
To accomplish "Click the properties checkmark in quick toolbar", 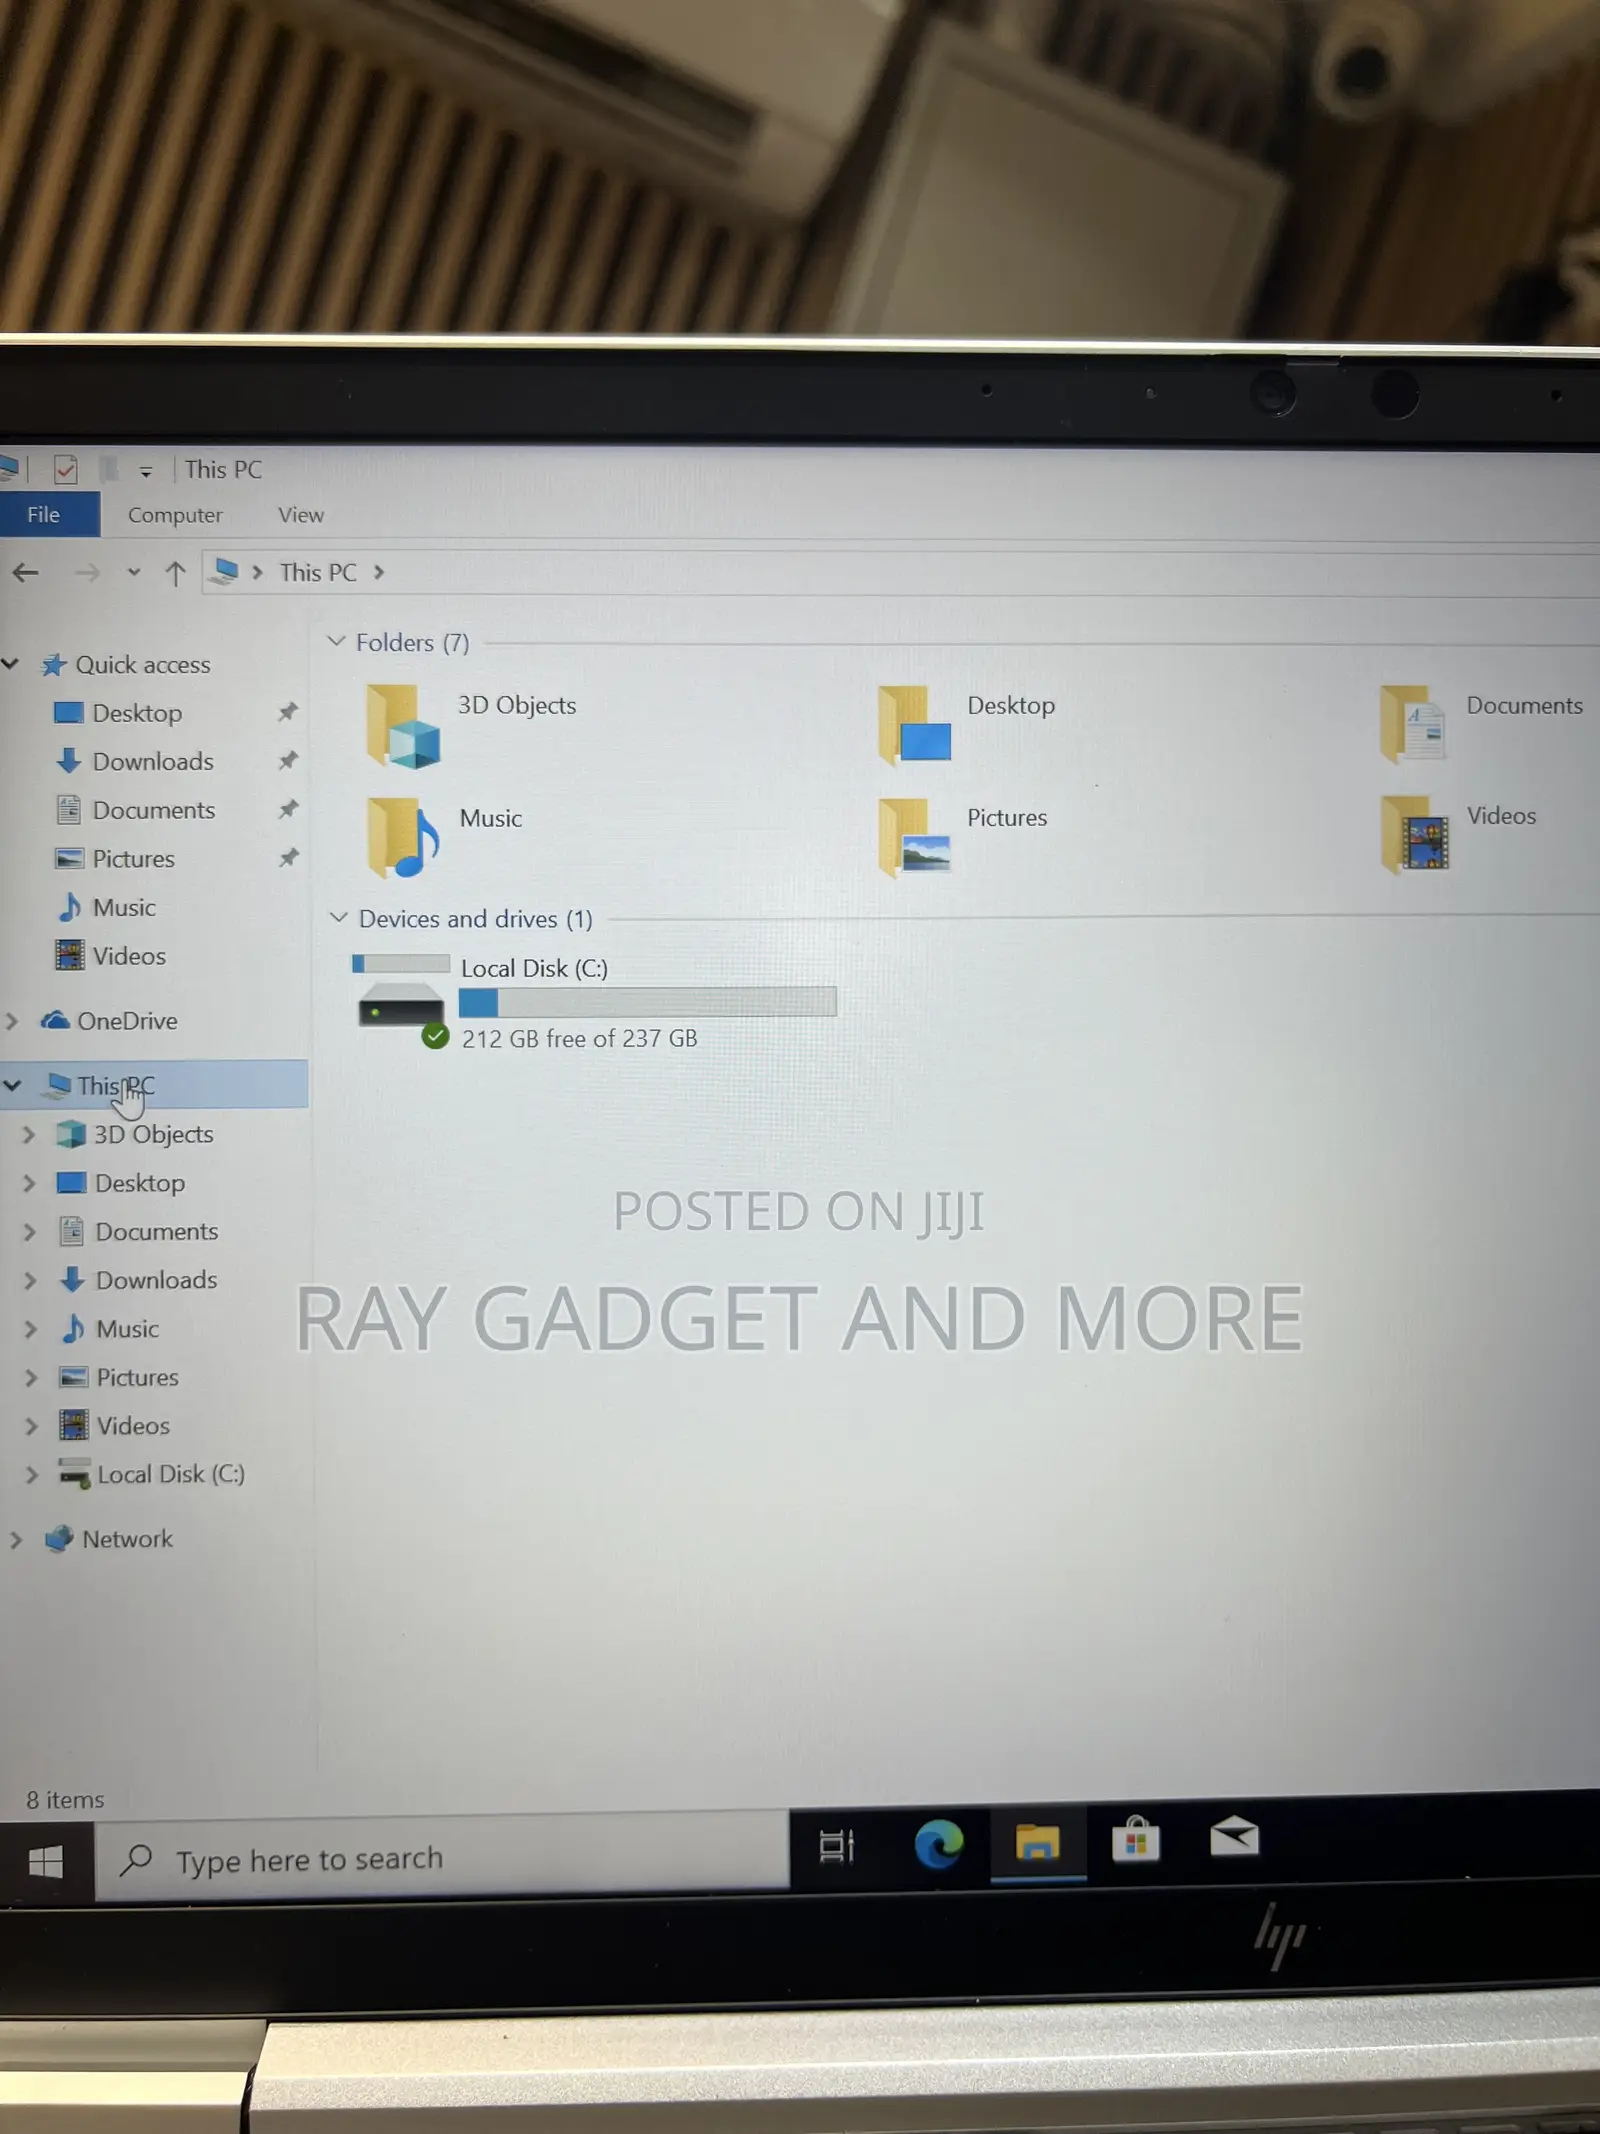I will point(66,469).
